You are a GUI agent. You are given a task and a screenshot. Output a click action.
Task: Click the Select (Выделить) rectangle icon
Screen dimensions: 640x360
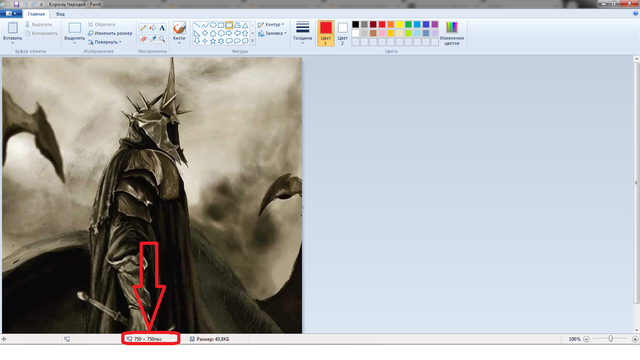(x=75, y=28)
